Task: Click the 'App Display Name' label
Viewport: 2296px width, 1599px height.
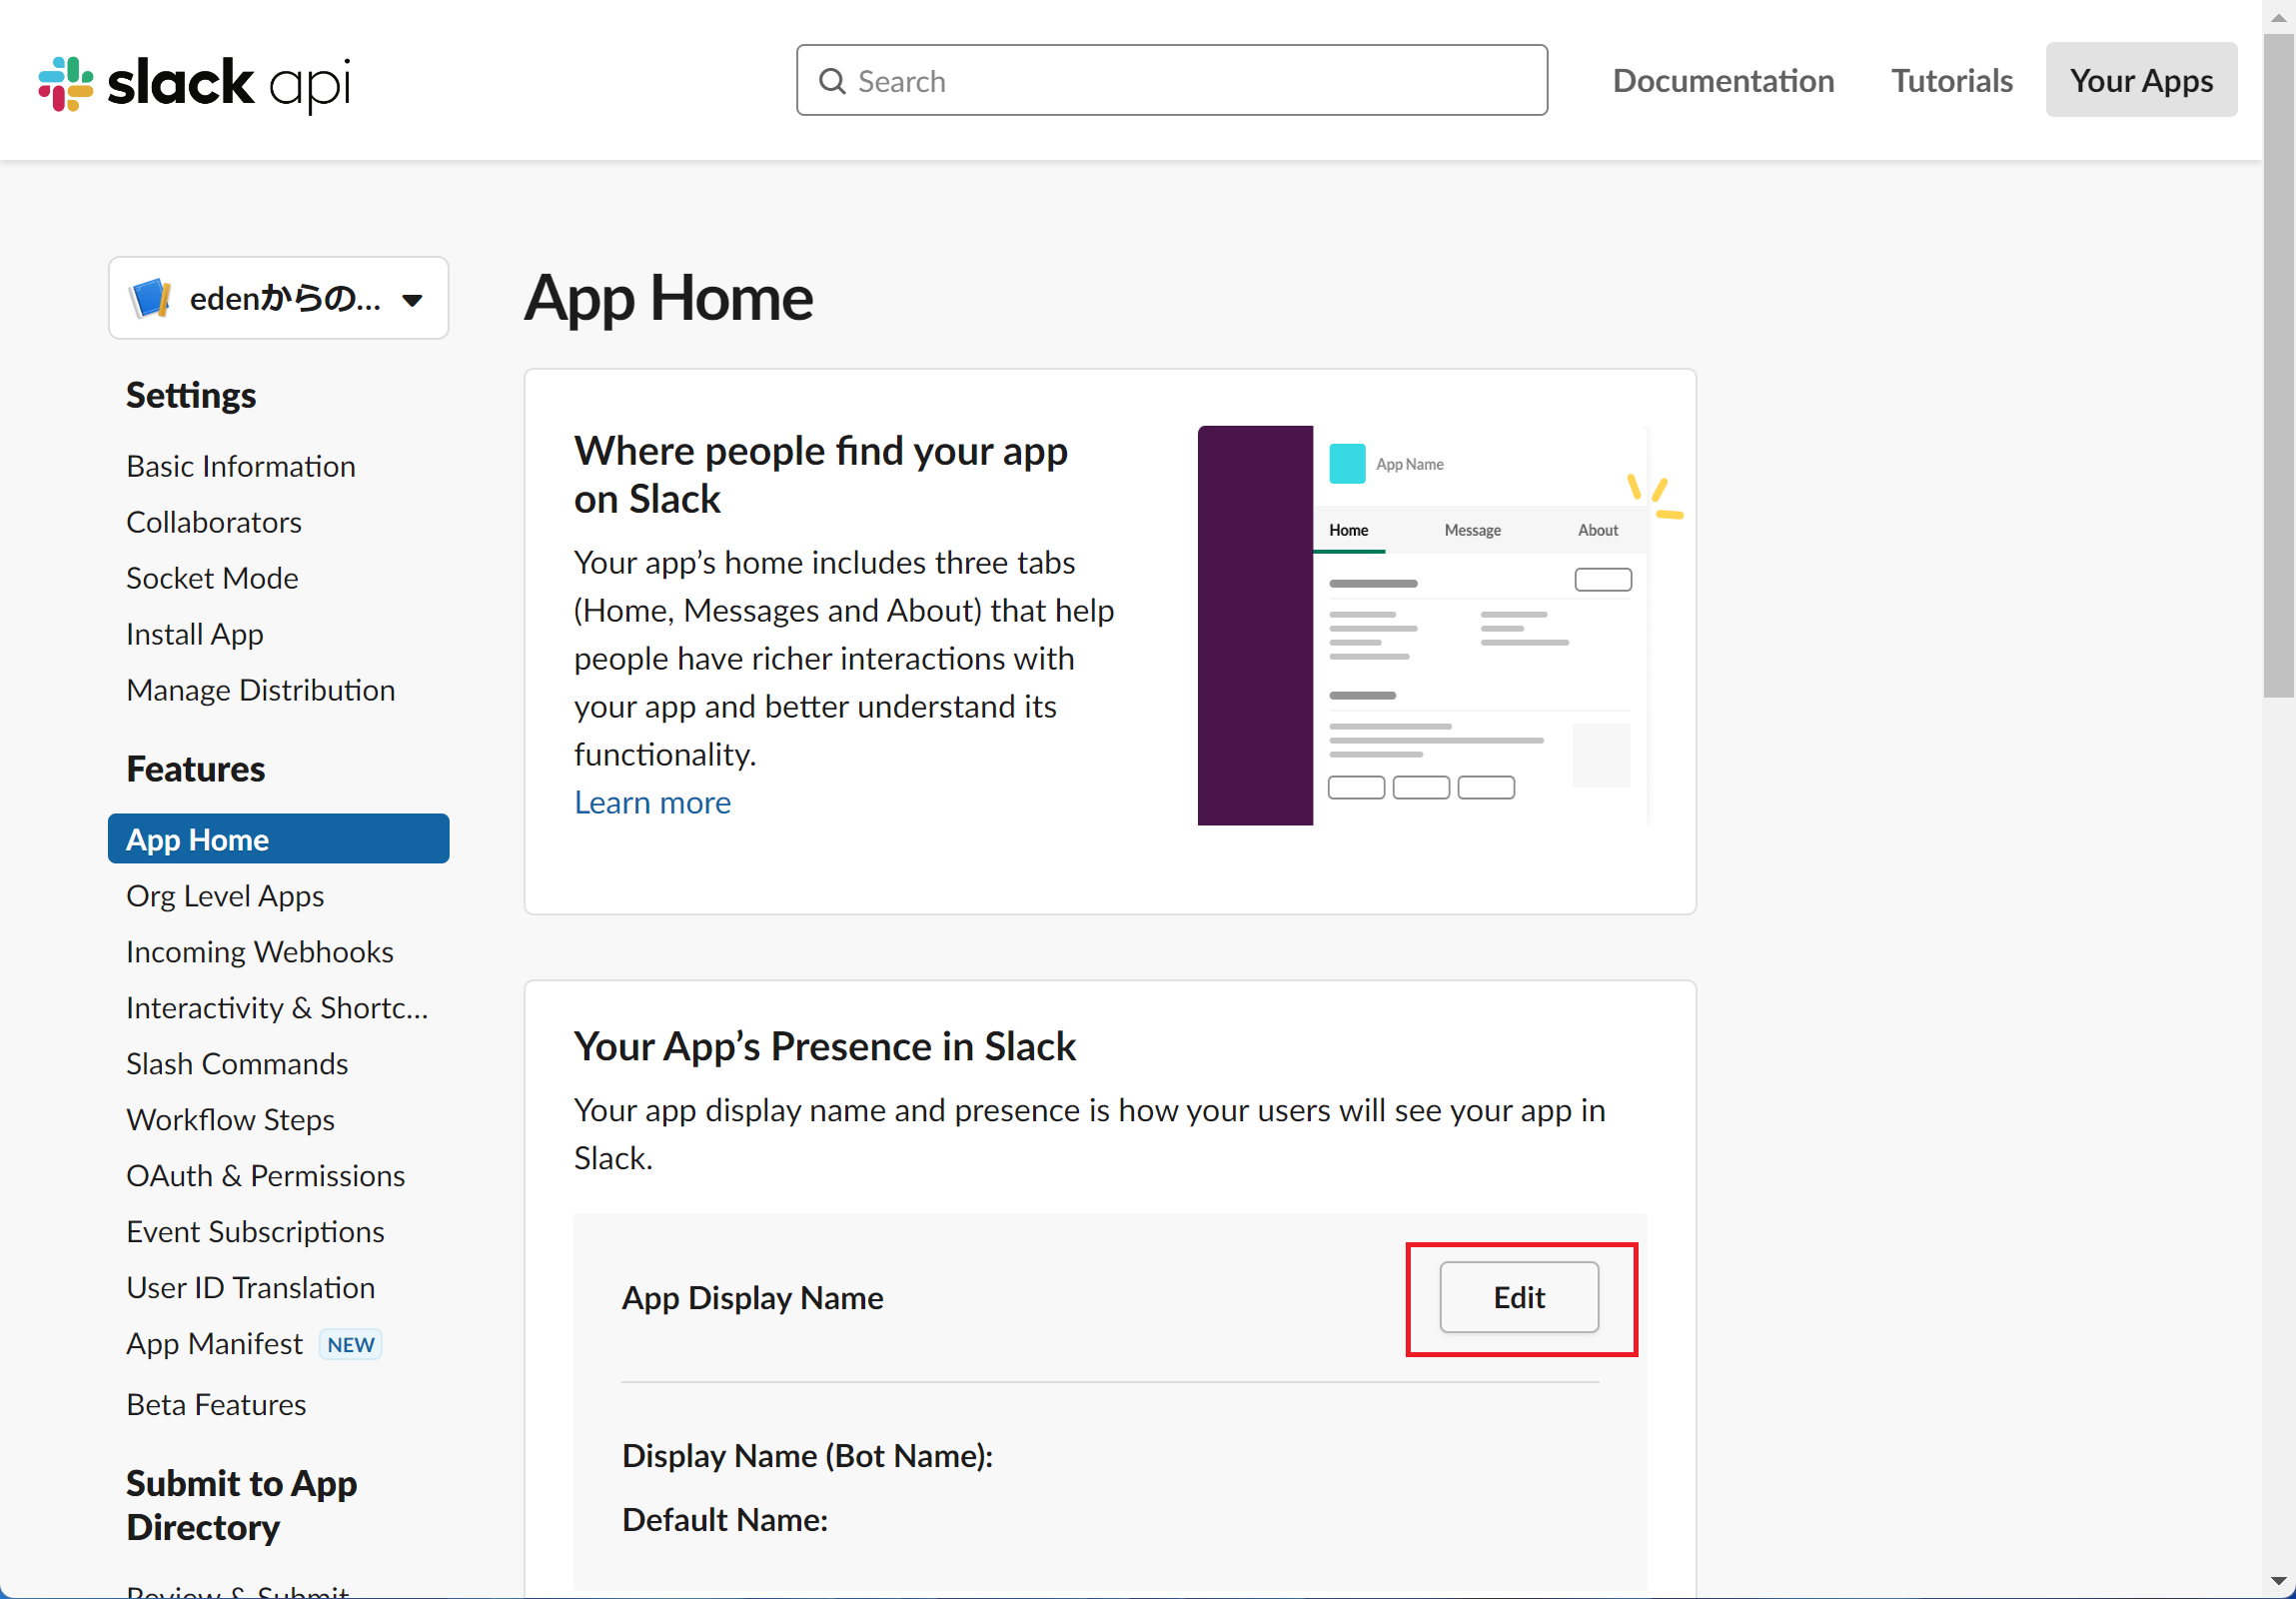Action: point(753,1298)
